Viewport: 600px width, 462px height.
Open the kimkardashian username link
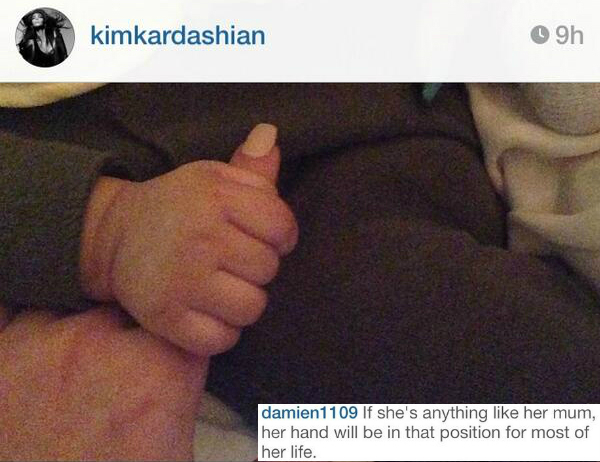(178, 36)
